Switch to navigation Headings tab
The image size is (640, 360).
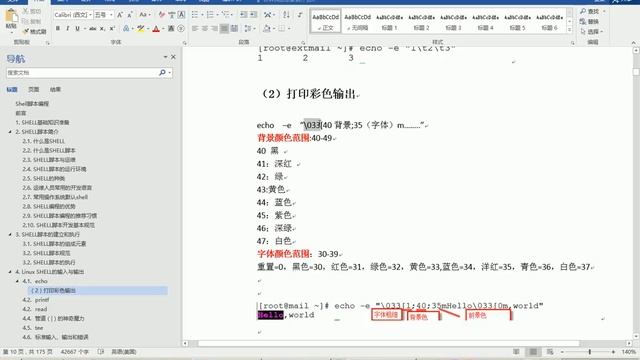(12, 89)
